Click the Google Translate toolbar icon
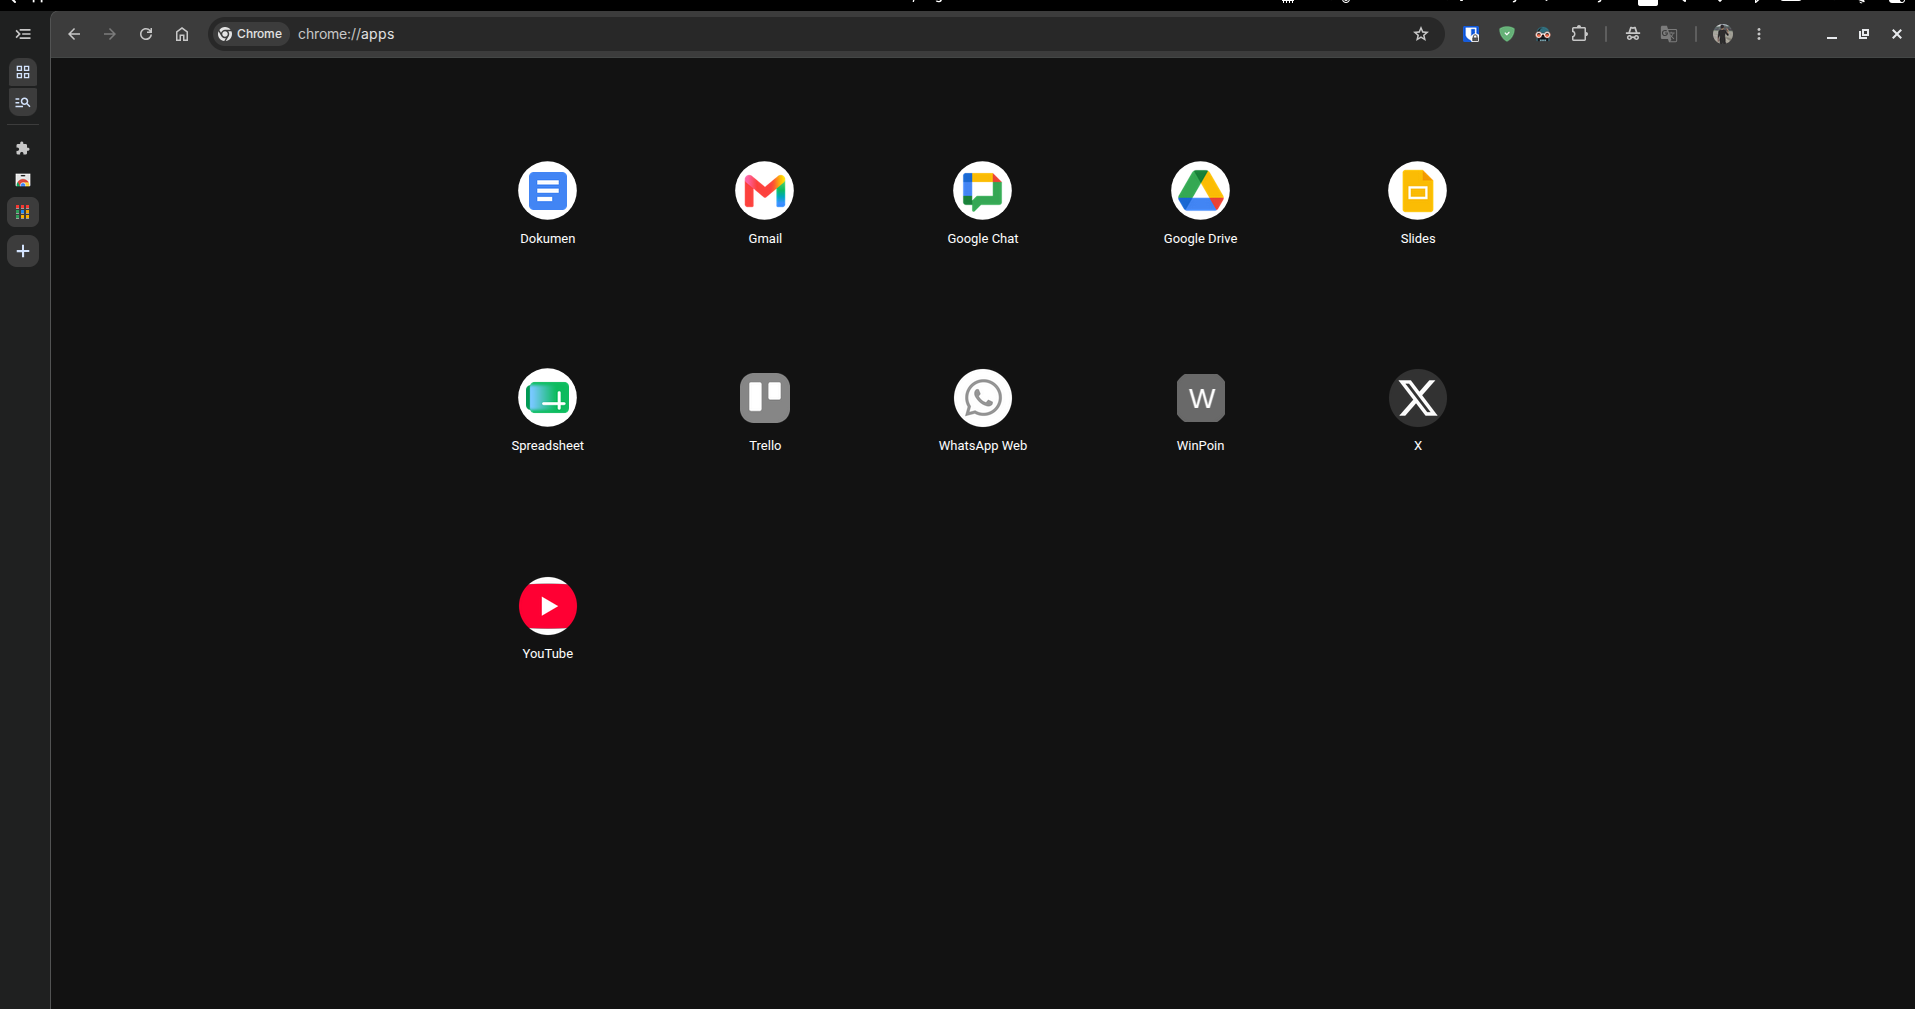The height and width of the screenshot is (1009, 1915). [x=1669, y=34]
